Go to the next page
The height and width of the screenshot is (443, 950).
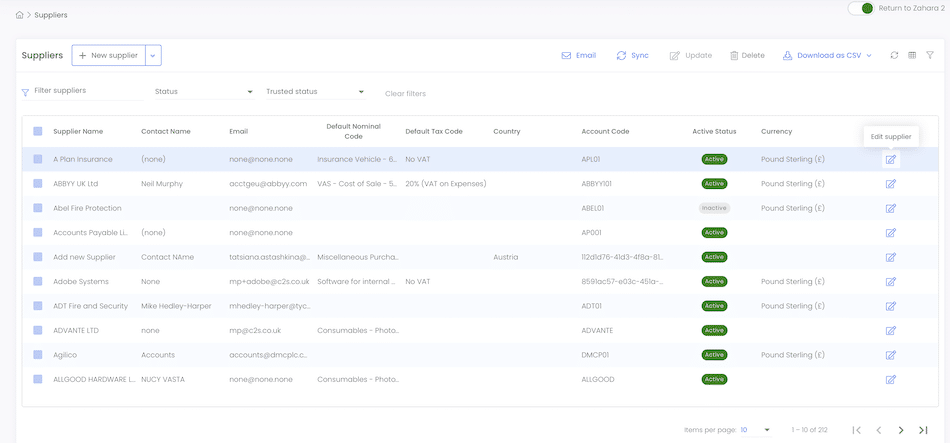point(901,430)
